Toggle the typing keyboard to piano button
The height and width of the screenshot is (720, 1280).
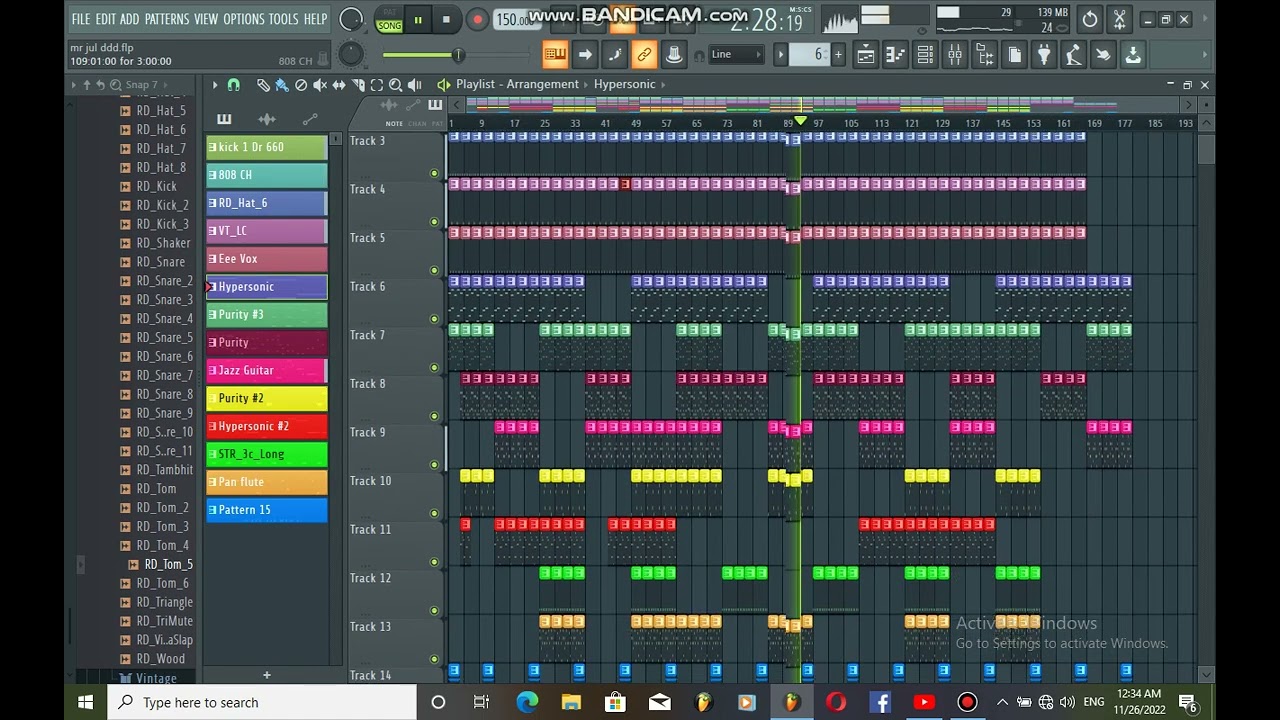[x=555, y=55]
